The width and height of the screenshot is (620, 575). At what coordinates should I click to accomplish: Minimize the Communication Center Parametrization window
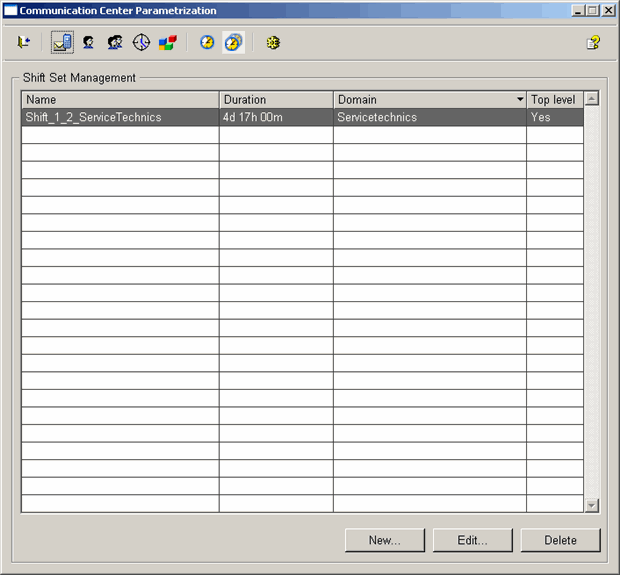pyautogui.click(x=578, y=10)
